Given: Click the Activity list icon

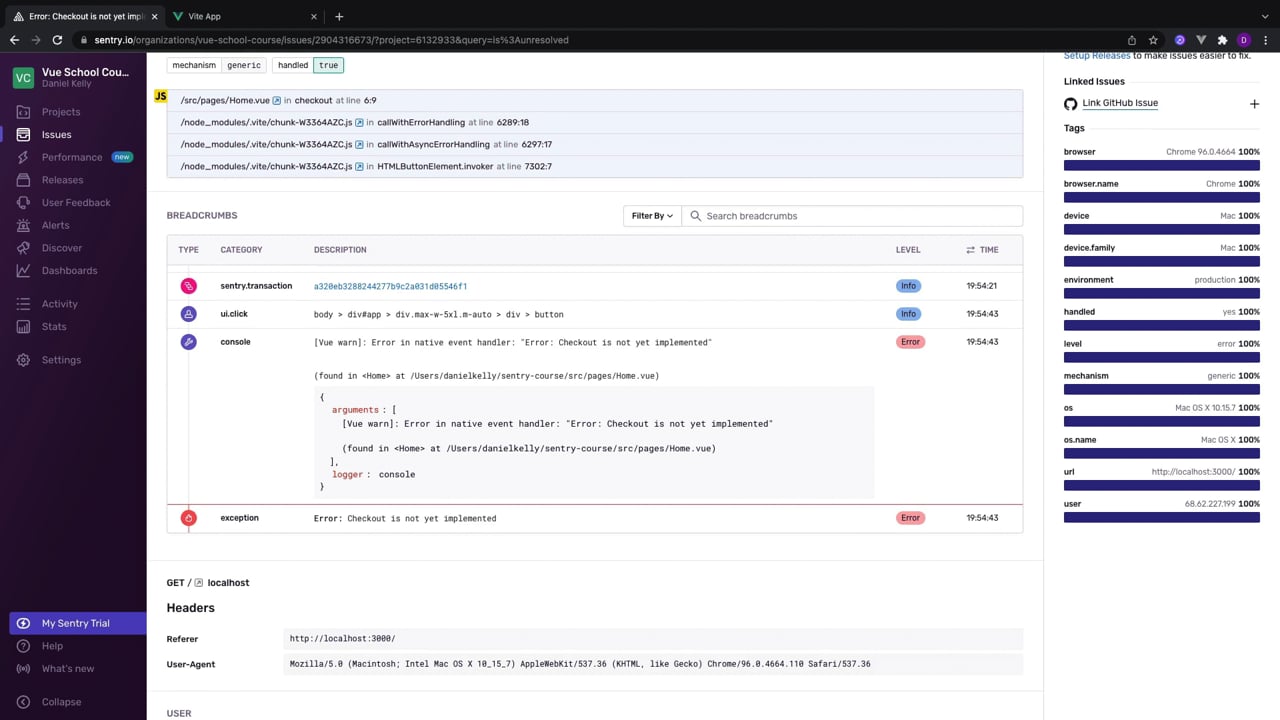Looking at the screenshot, I should tap(23, 304).
